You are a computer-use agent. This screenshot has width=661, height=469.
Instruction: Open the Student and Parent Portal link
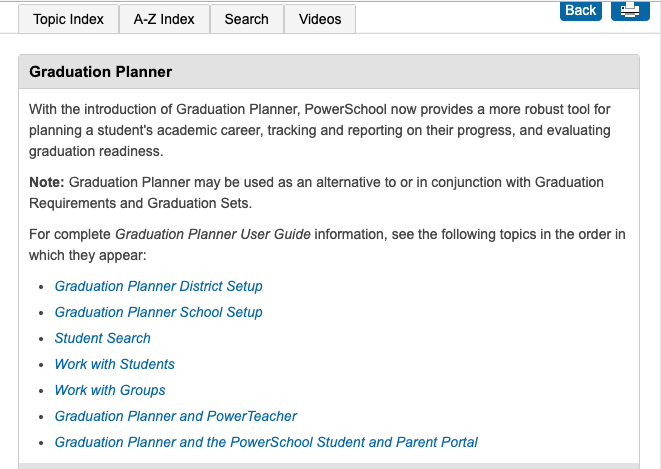(266, 442)
